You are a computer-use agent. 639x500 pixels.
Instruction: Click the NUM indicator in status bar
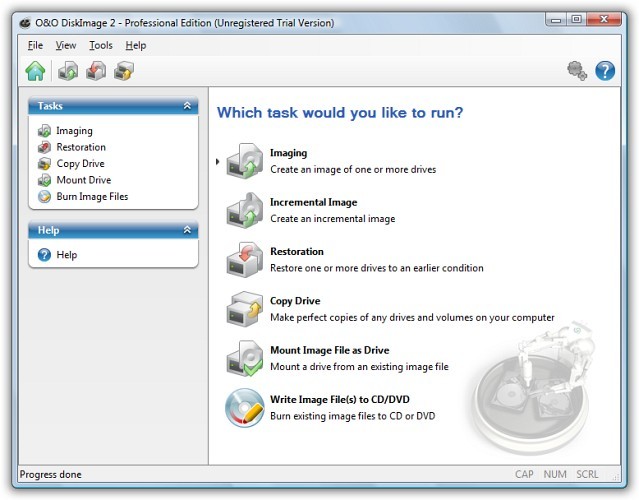[555, 474]
